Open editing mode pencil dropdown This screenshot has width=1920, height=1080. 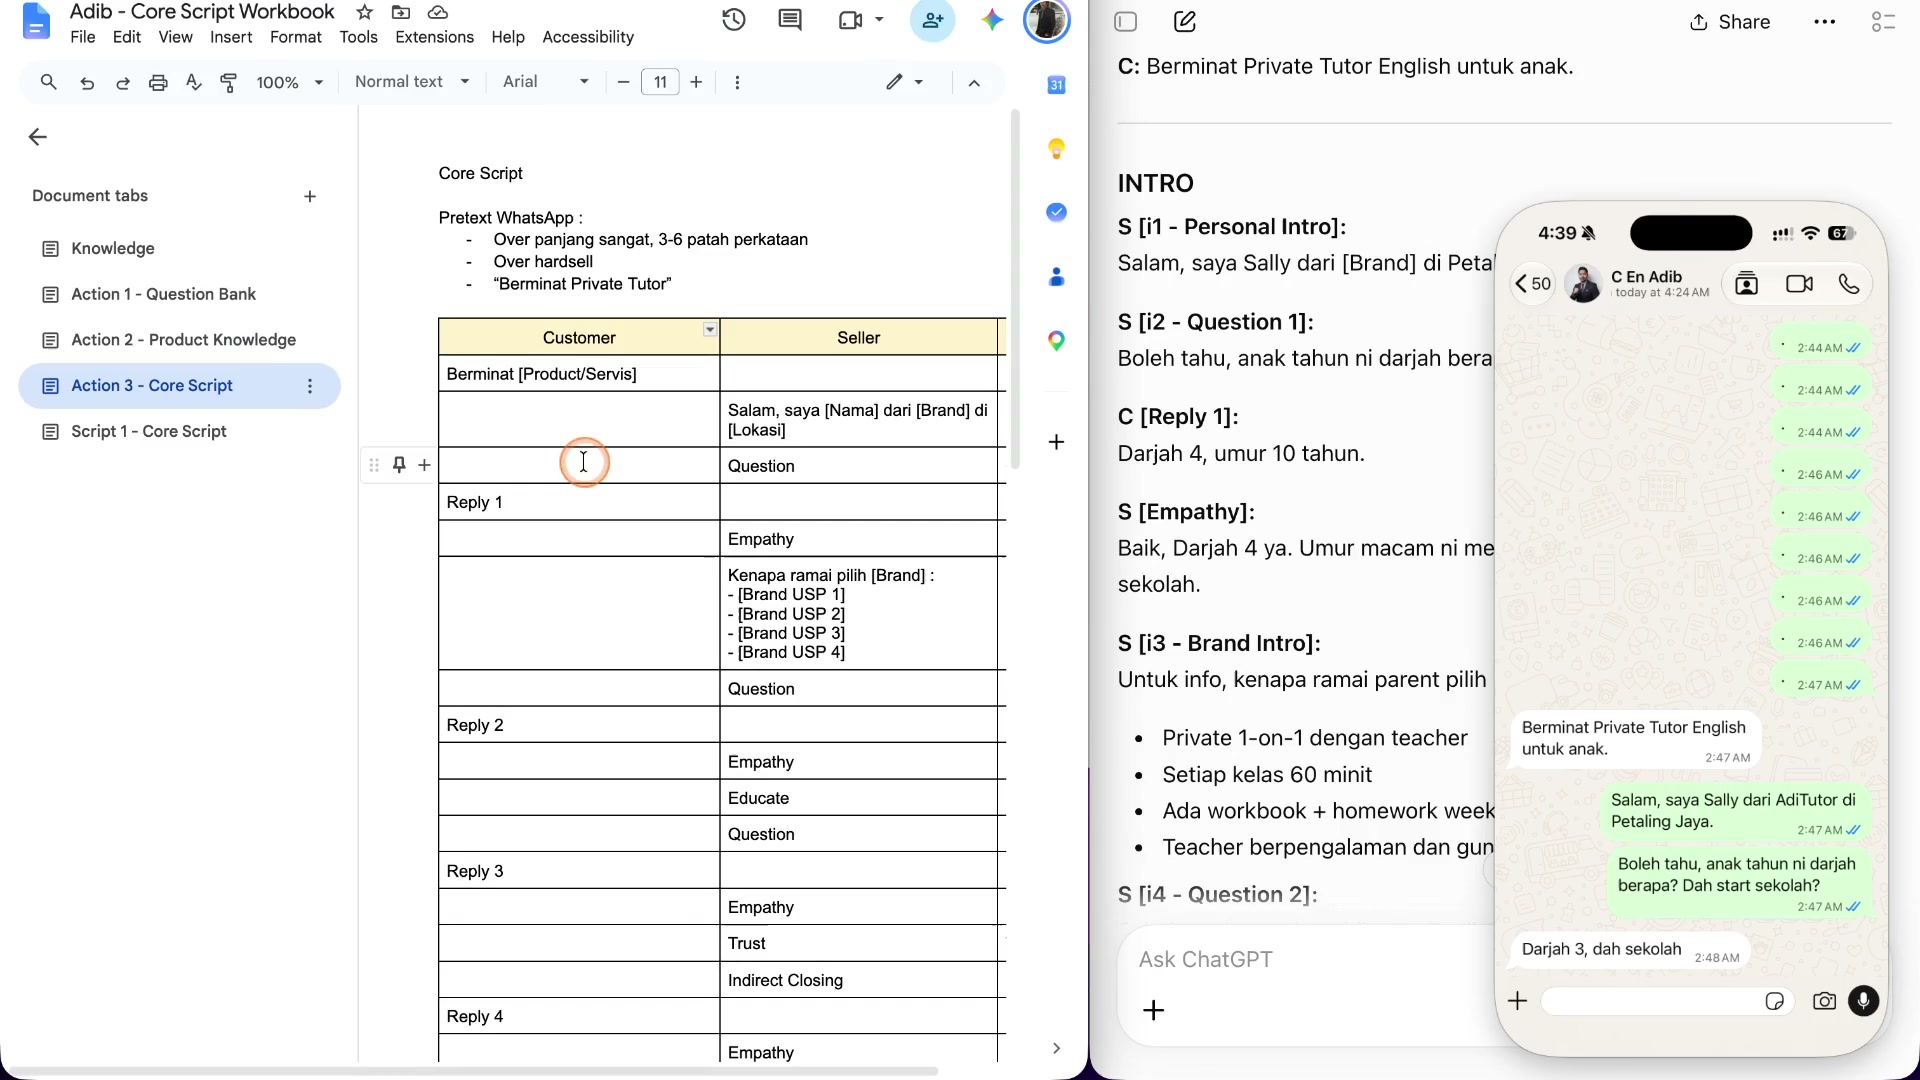[904, 82]
